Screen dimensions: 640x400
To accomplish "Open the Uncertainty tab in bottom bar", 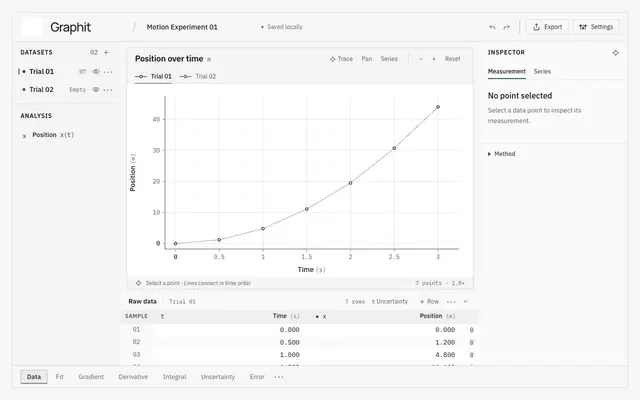I will point(218,377).
